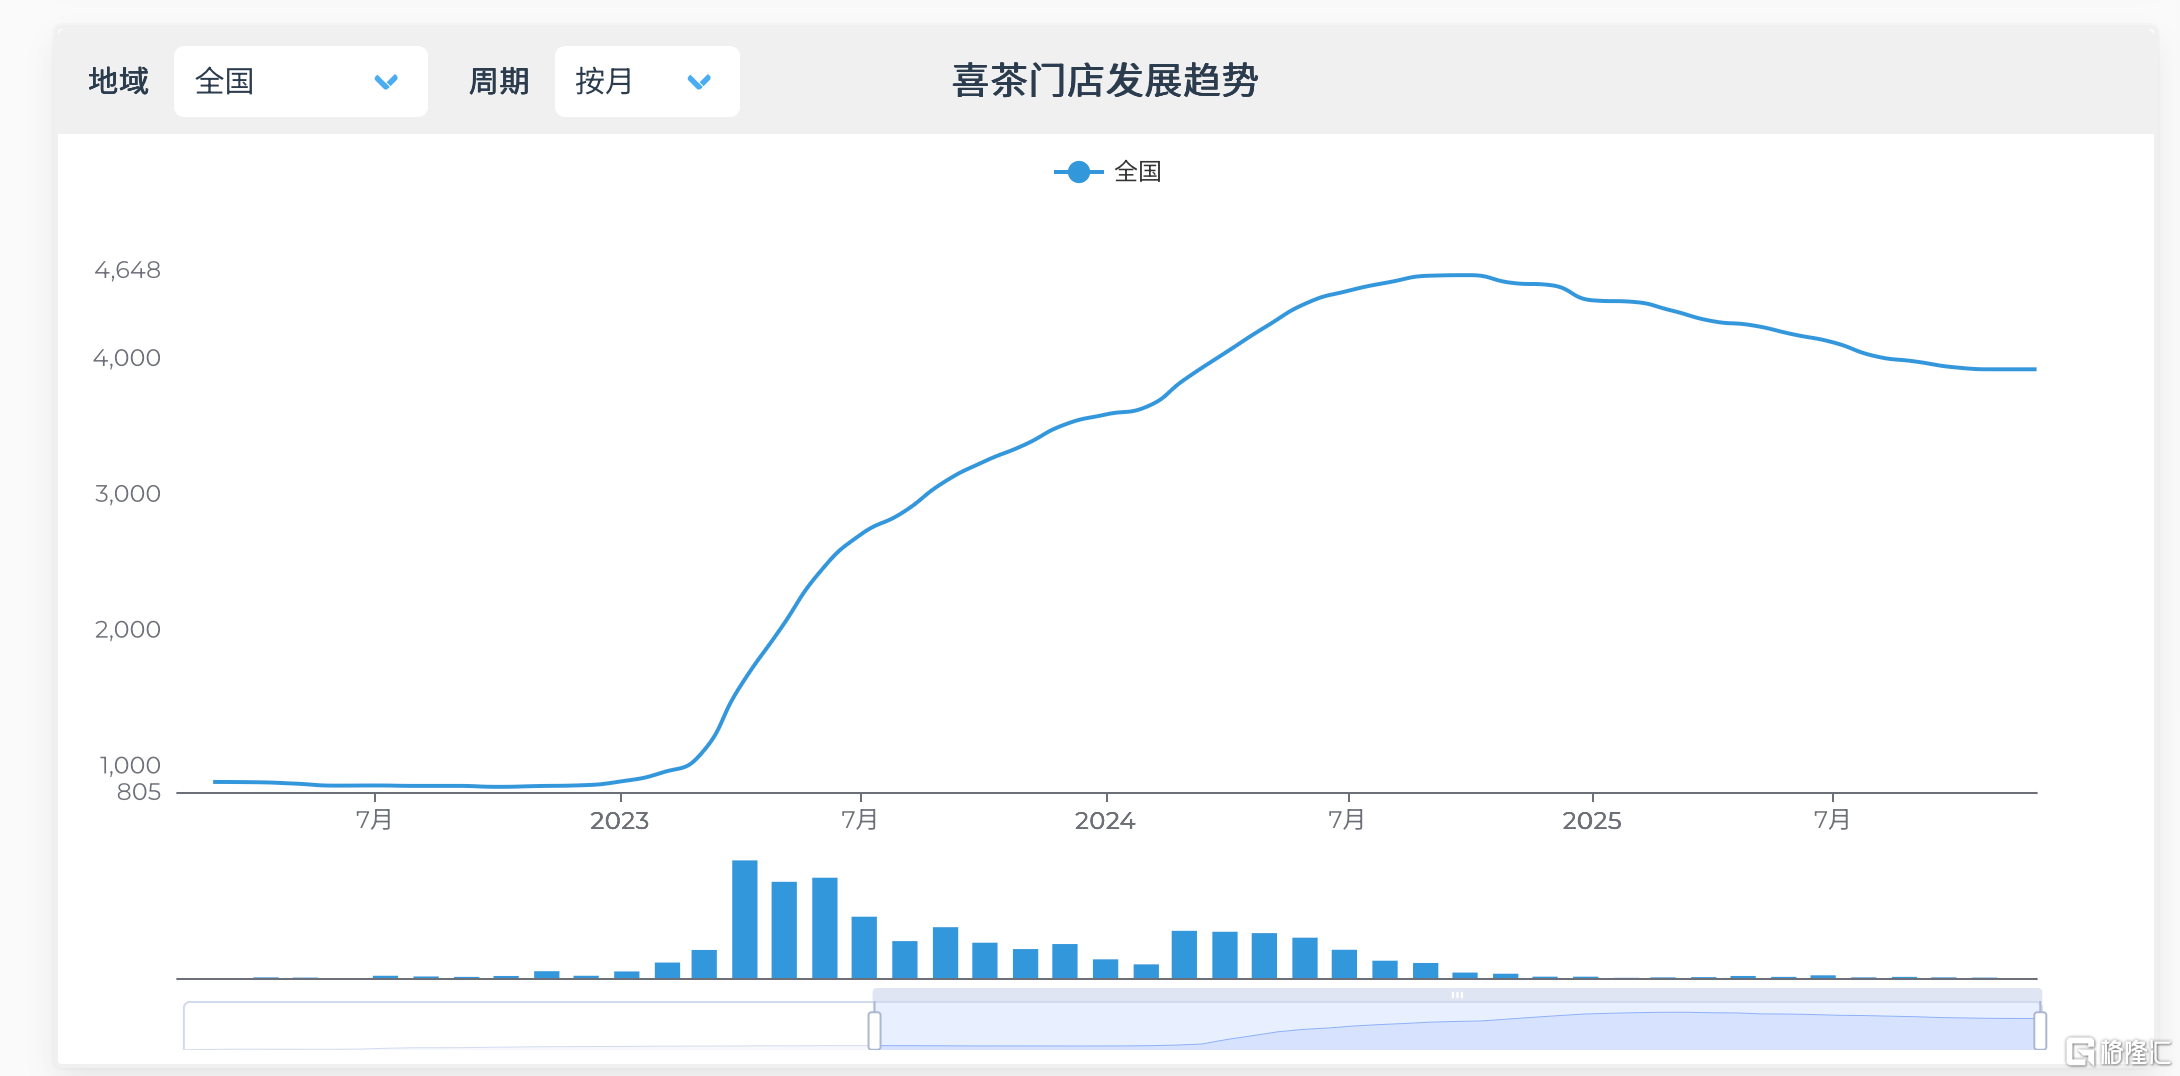Click the 2,000 value on the y-axis

(x=127, y=630)
